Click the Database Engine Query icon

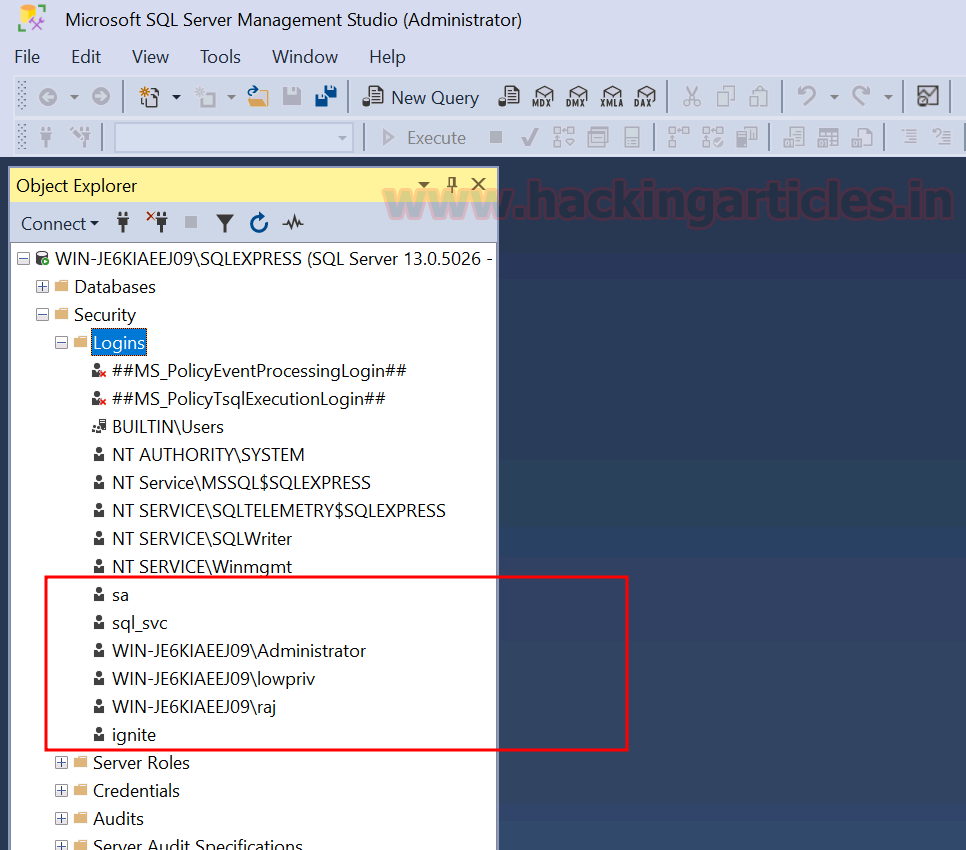[509, 97]
